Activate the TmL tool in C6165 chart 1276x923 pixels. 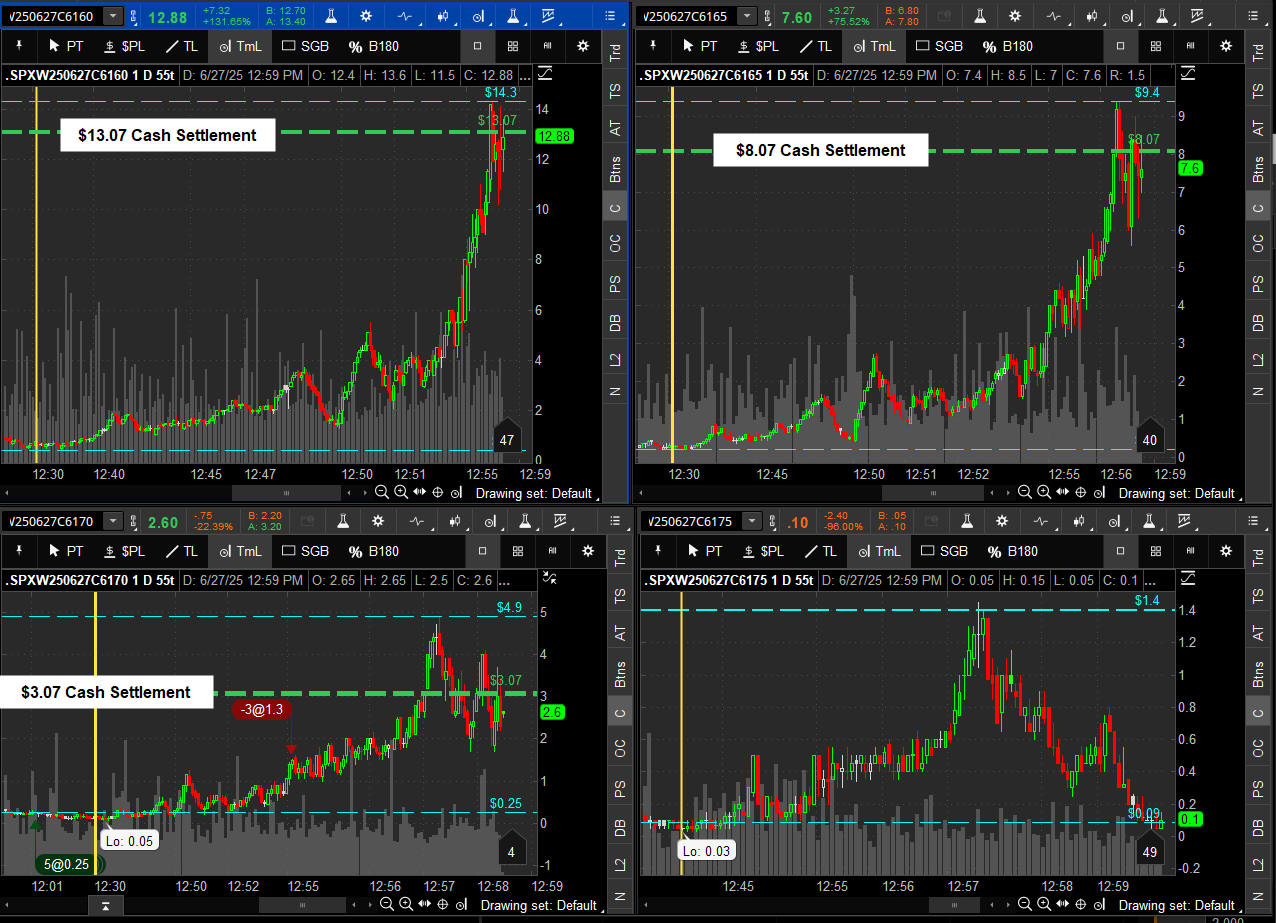[873, 46]
